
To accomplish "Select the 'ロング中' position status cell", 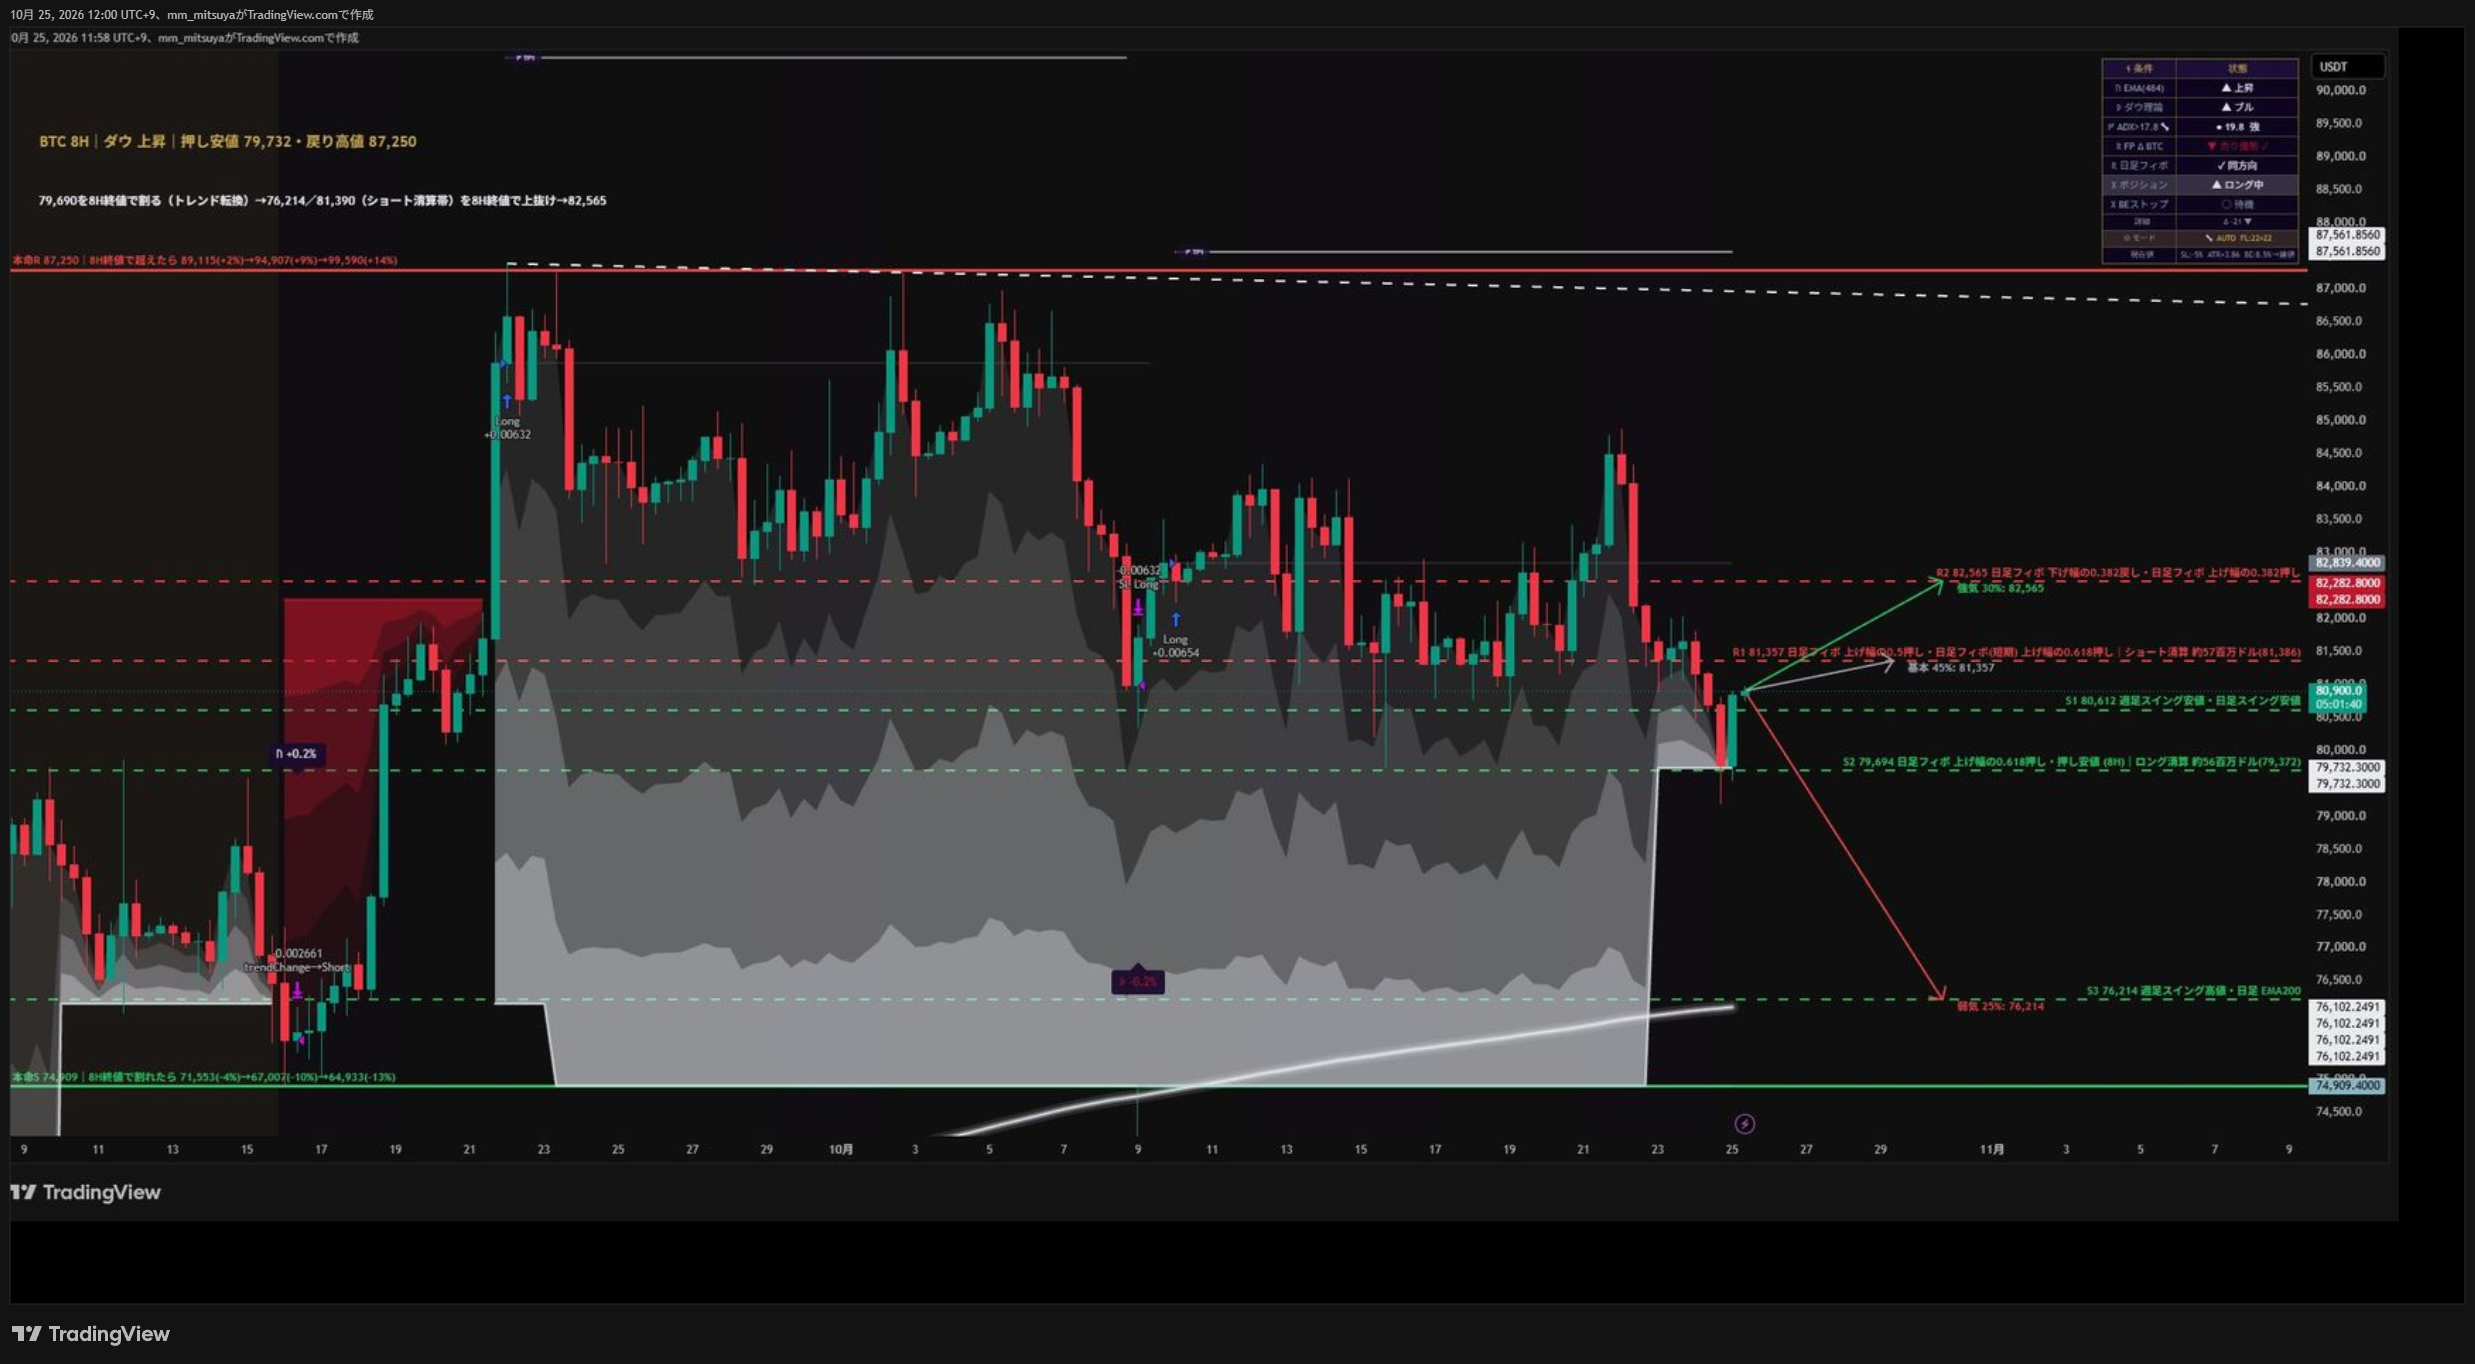I will point(2237,185).
